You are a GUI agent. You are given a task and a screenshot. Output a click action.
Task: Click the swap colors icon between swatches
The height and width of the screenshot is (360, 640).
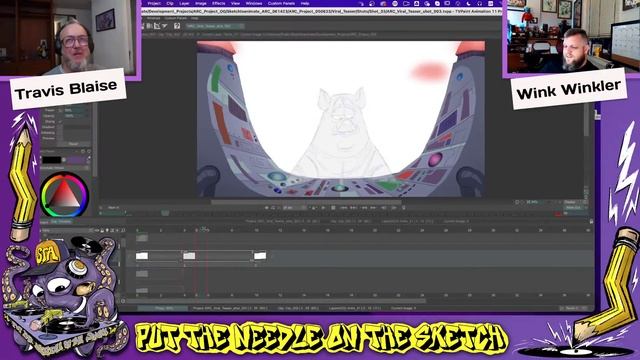click(64, 160)
